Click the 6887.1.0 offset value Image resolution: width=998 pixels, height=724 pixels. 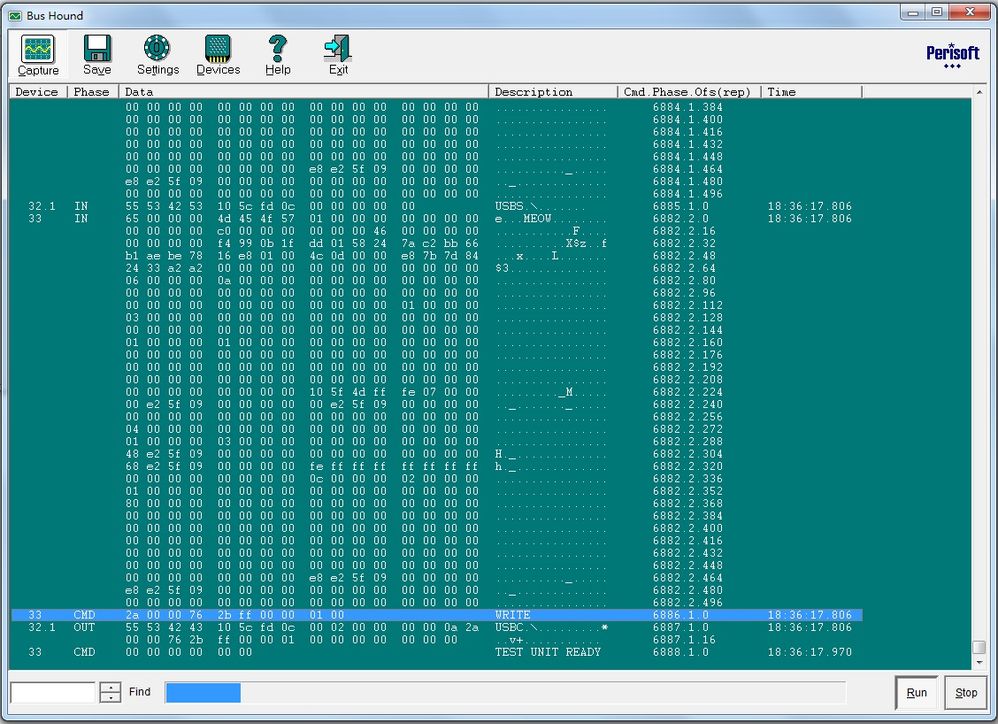[680, 627]
